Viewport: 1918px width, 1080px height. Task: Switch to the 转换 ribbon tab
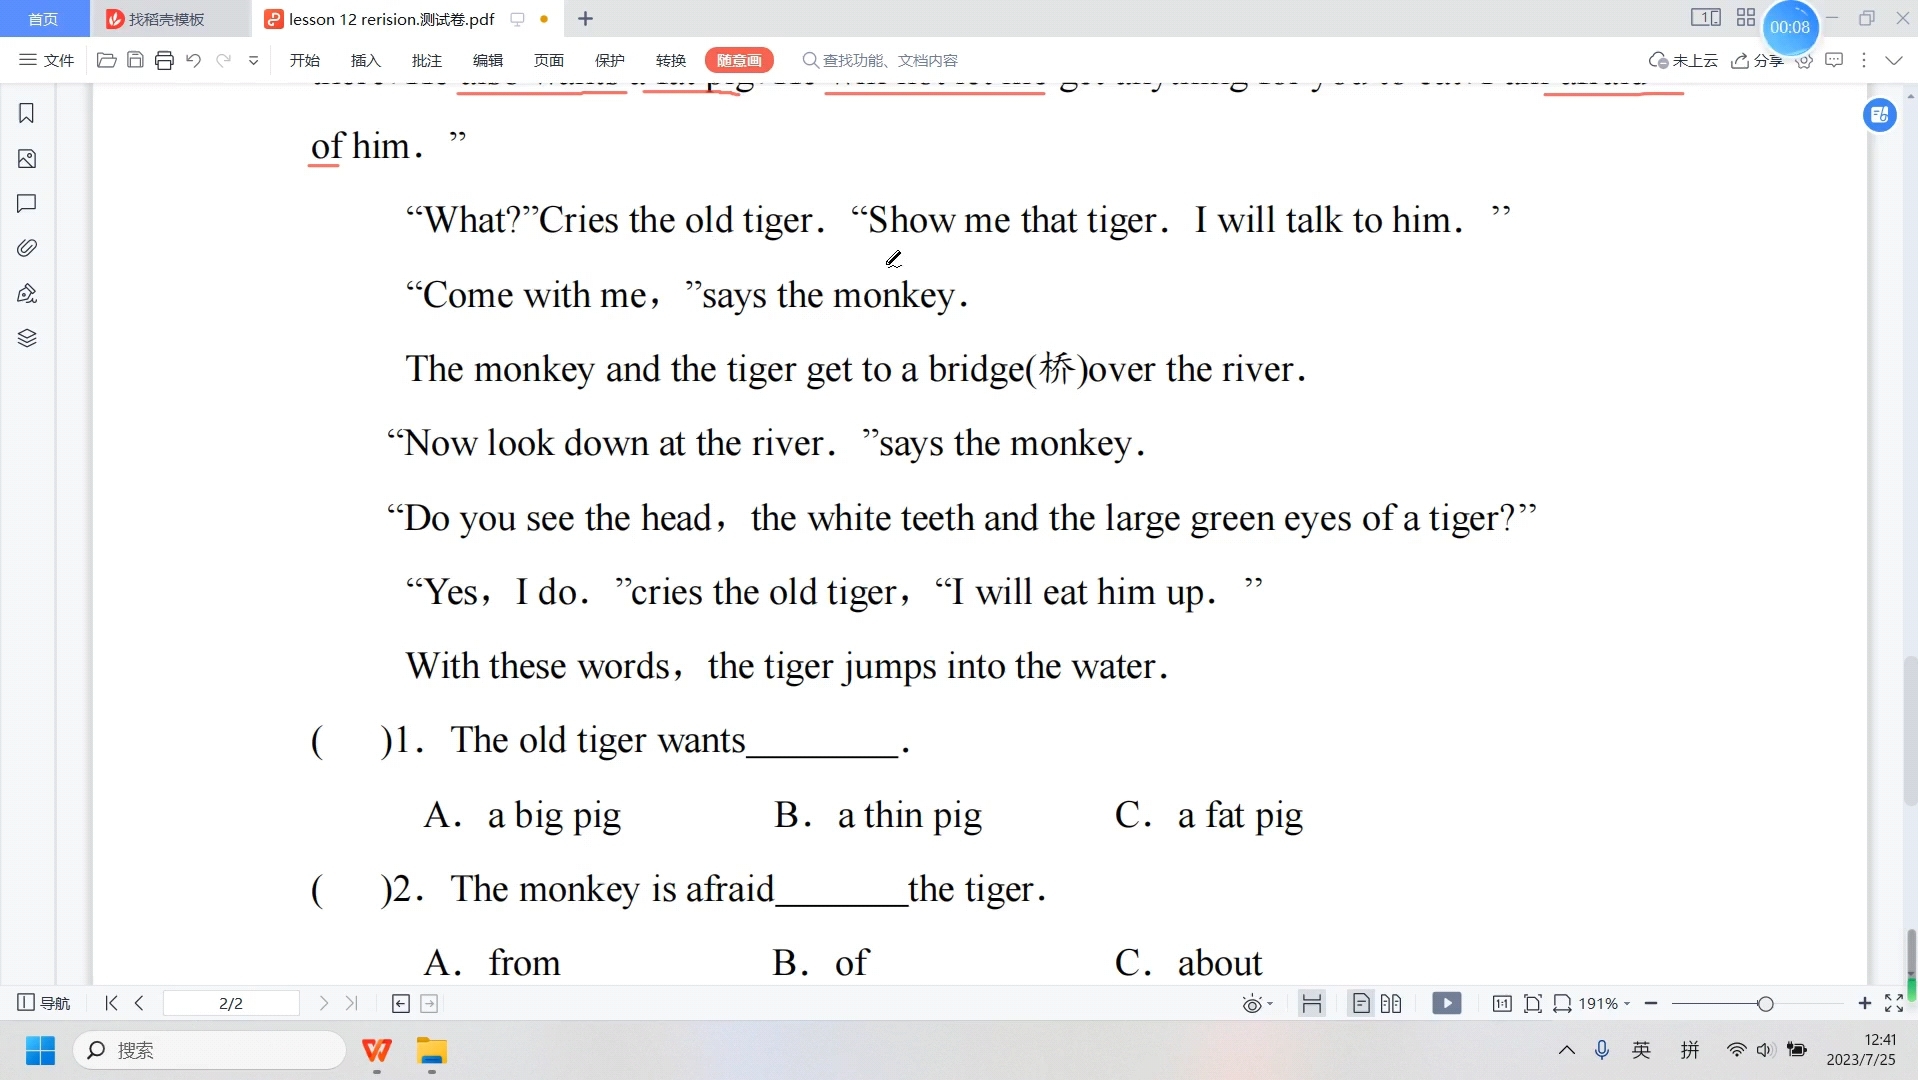pyautogui.click(x=671, y=60)
